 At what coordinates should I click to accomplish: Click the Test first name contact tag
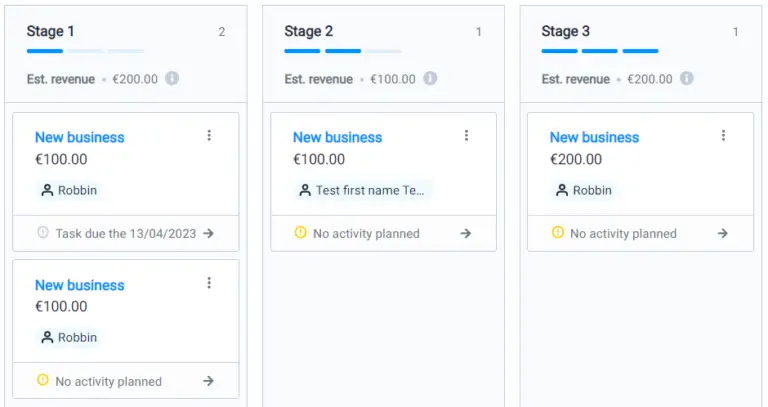362,190
